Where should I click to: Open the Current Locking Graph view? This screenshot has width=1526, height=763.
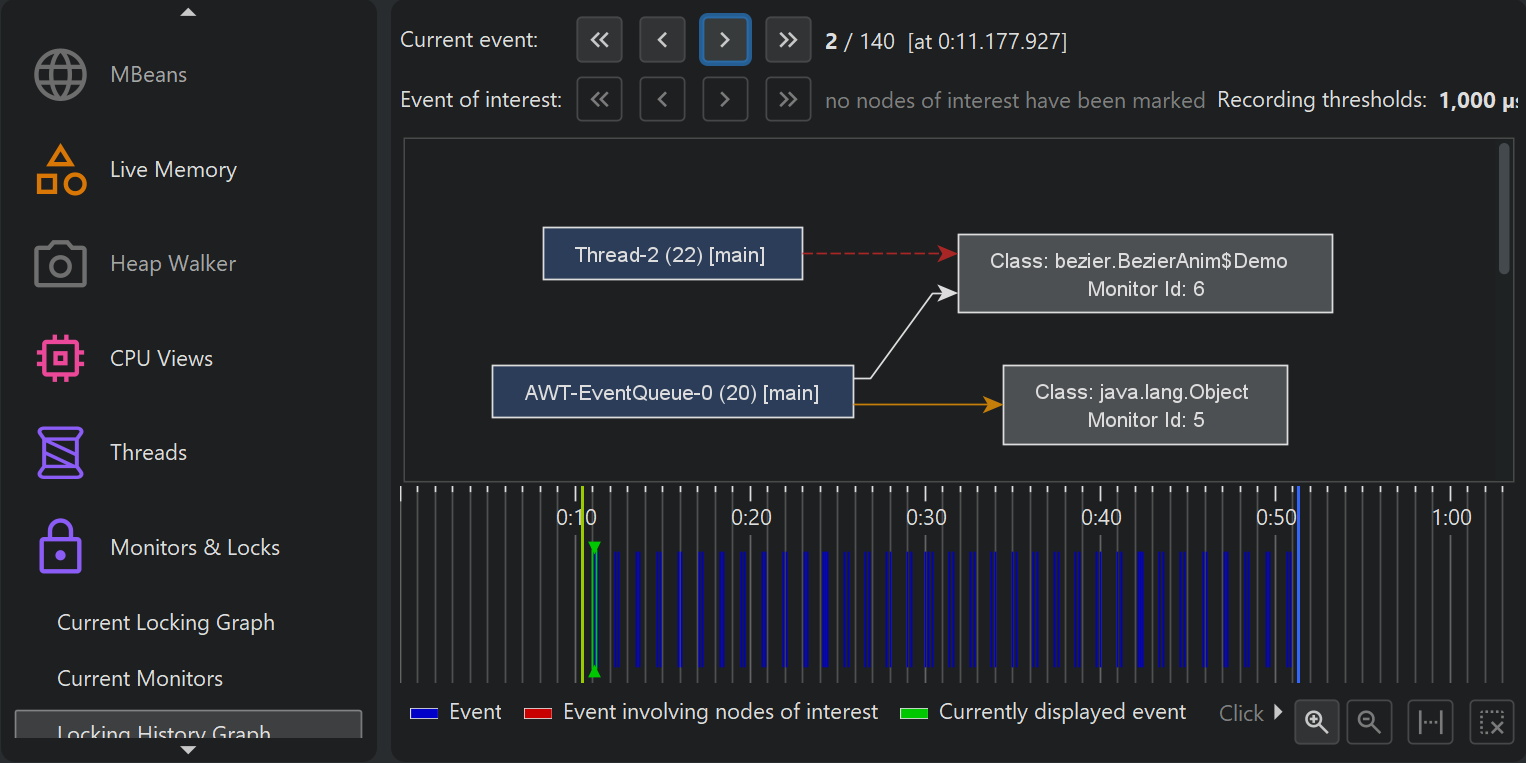pos(165,623)
